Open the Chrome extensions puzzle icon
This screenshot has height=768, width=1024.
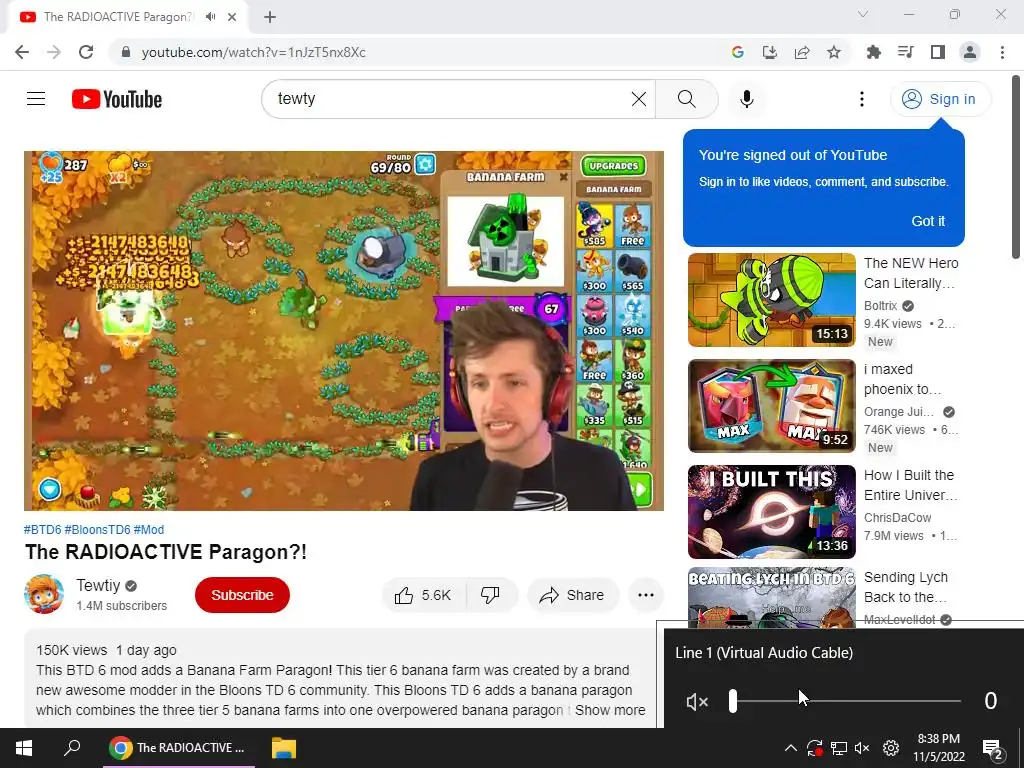coord(874,52)
